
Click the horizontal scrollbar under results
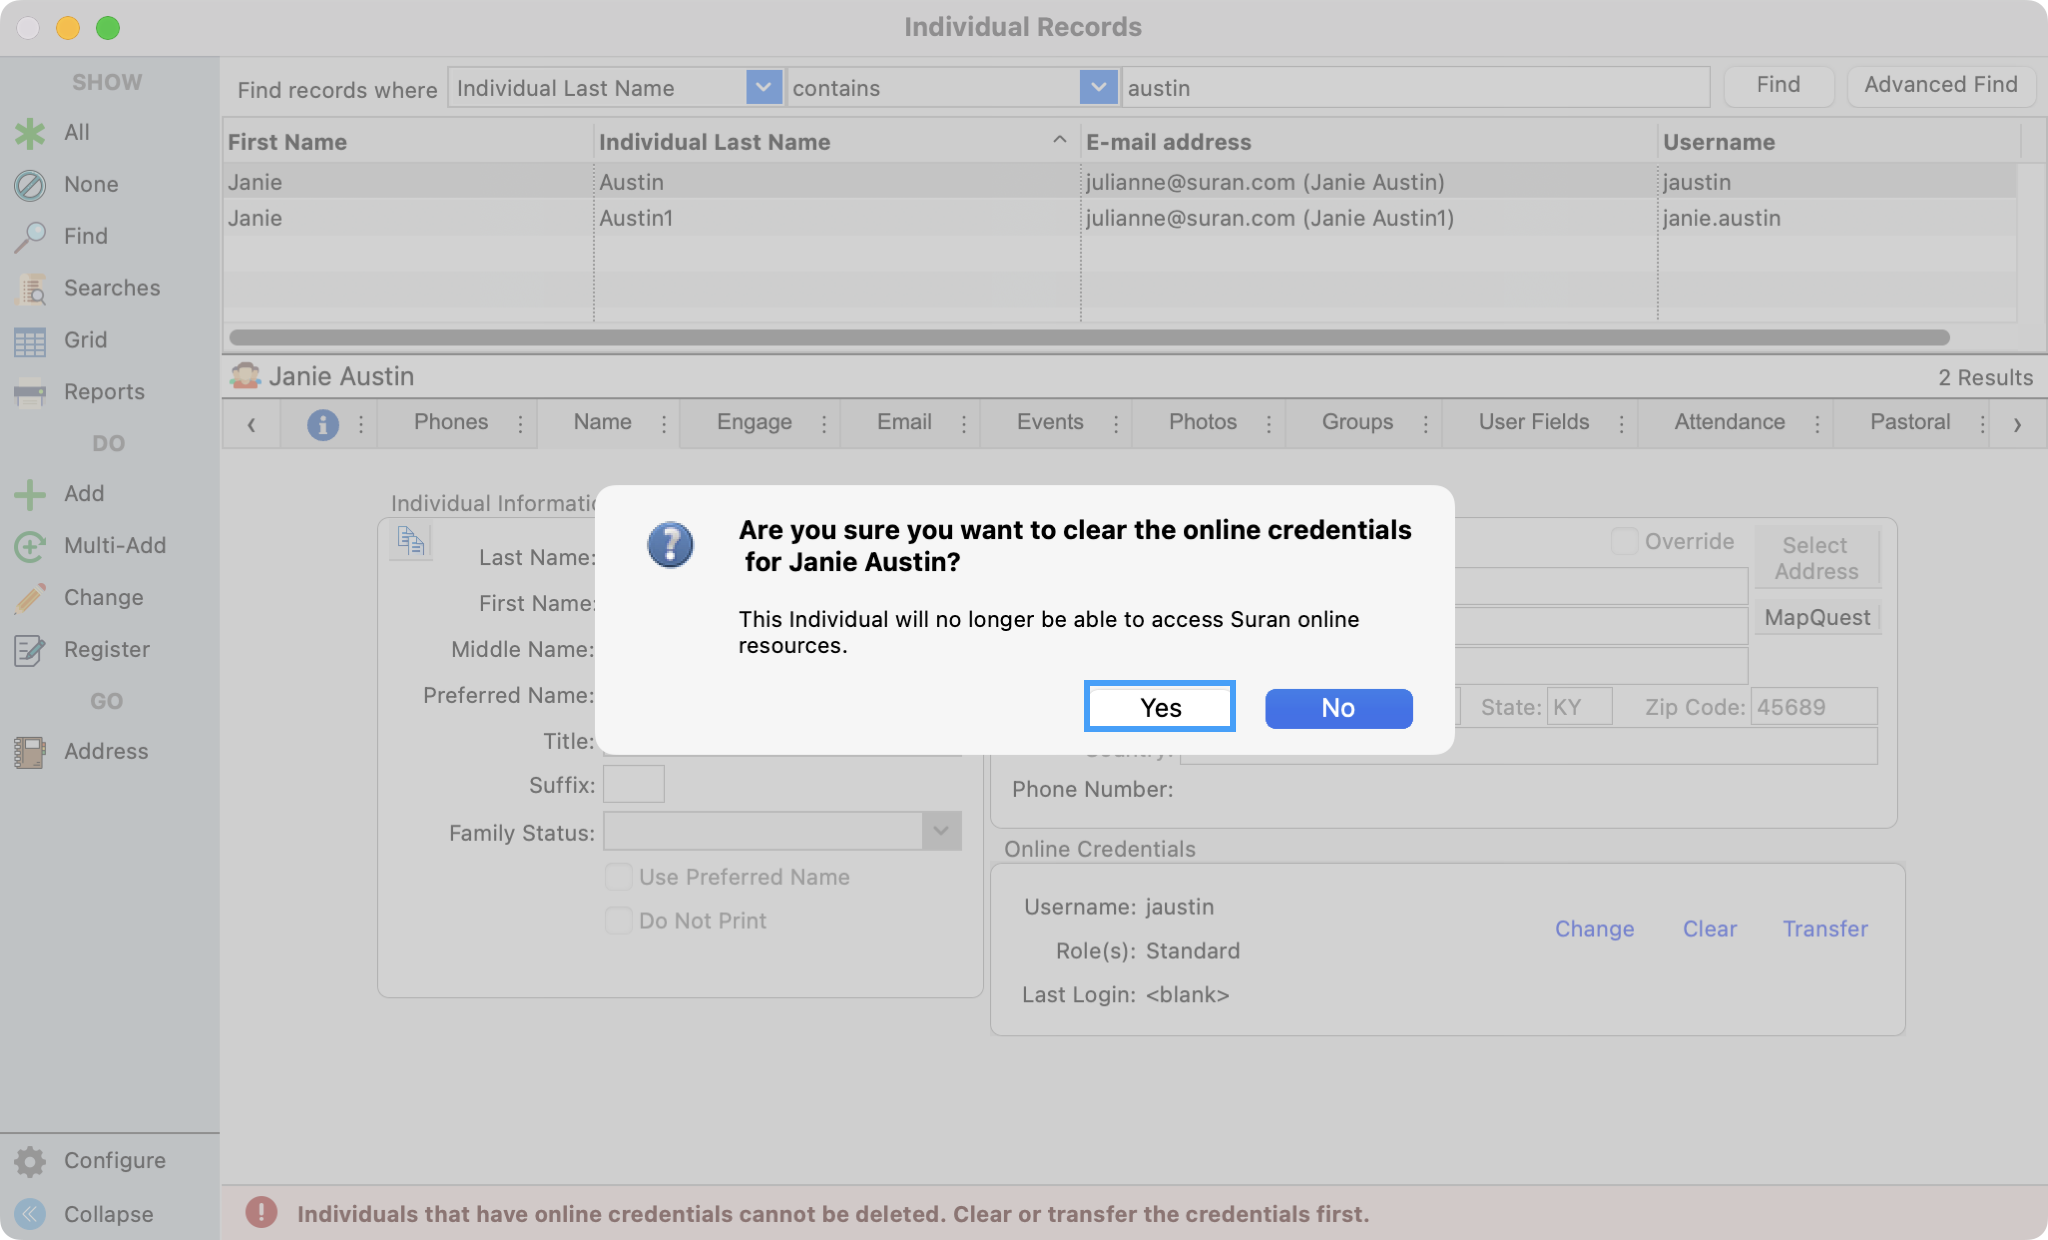1088,337
